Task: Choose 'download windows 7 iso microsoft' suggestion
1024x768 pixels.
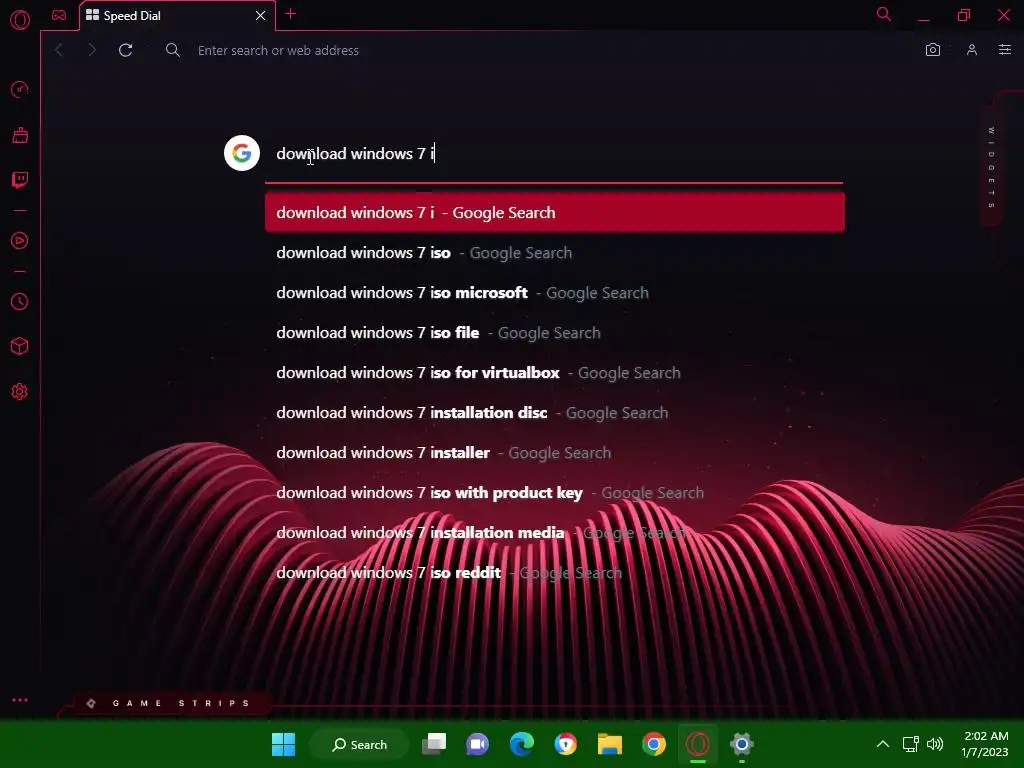Action: pos(554,293)
